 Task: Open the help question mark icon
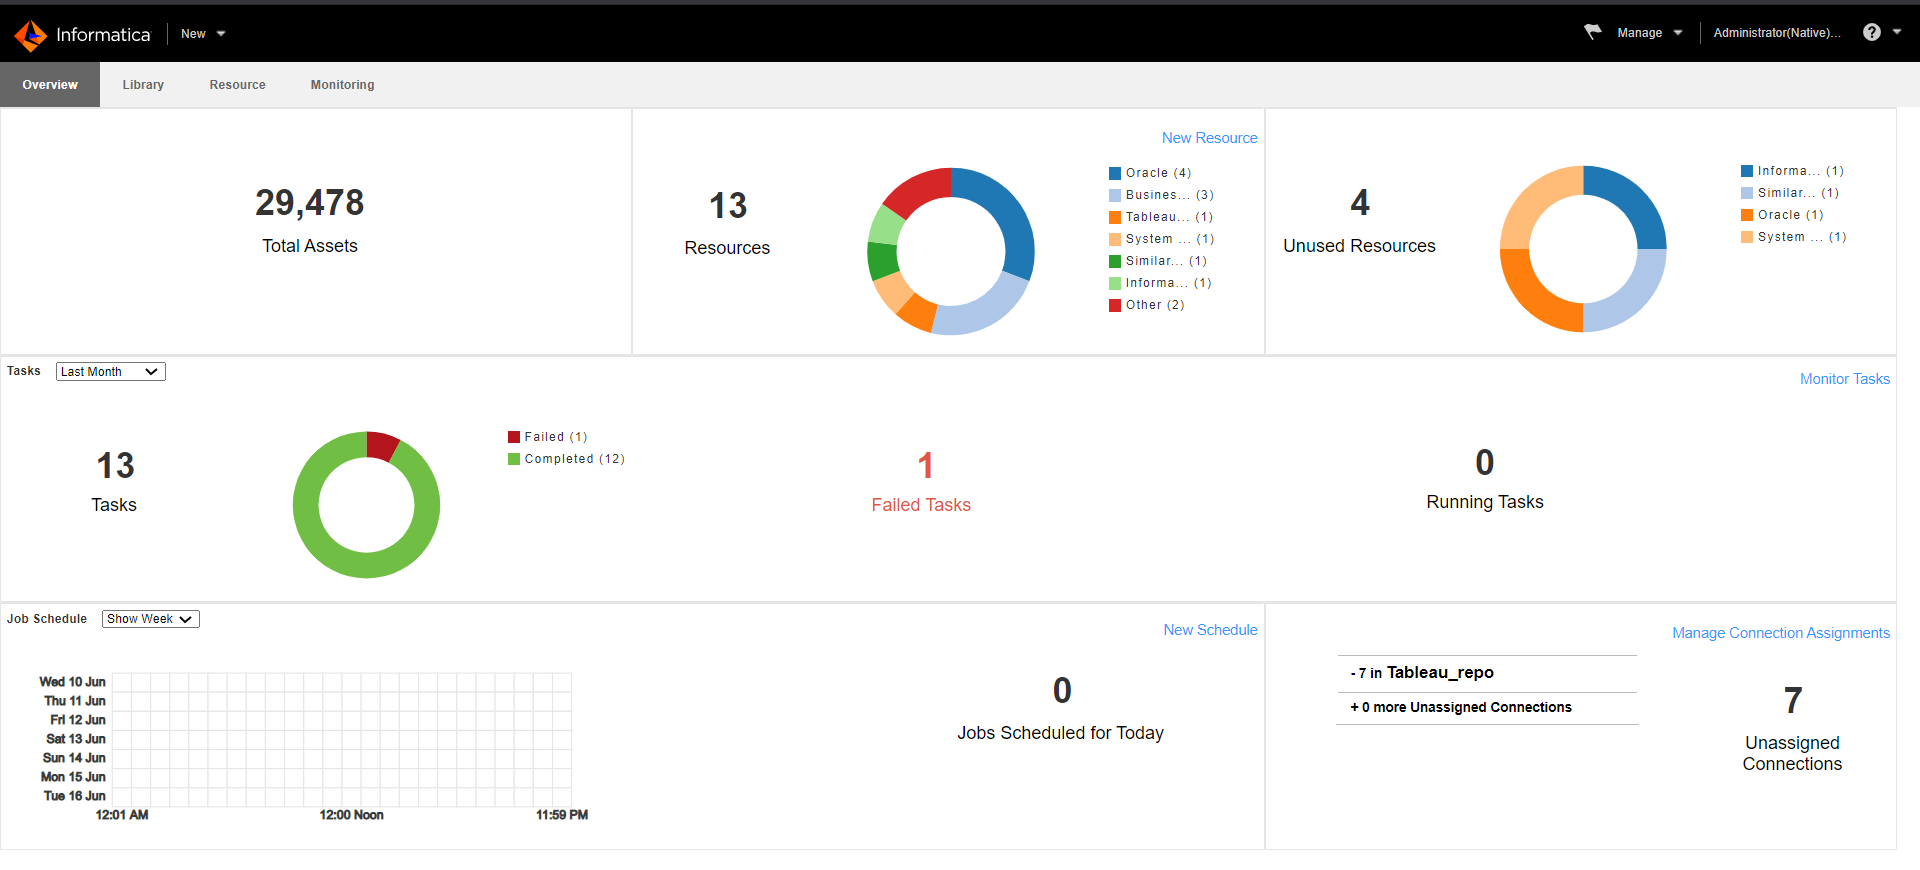[x=1871, y=33]
